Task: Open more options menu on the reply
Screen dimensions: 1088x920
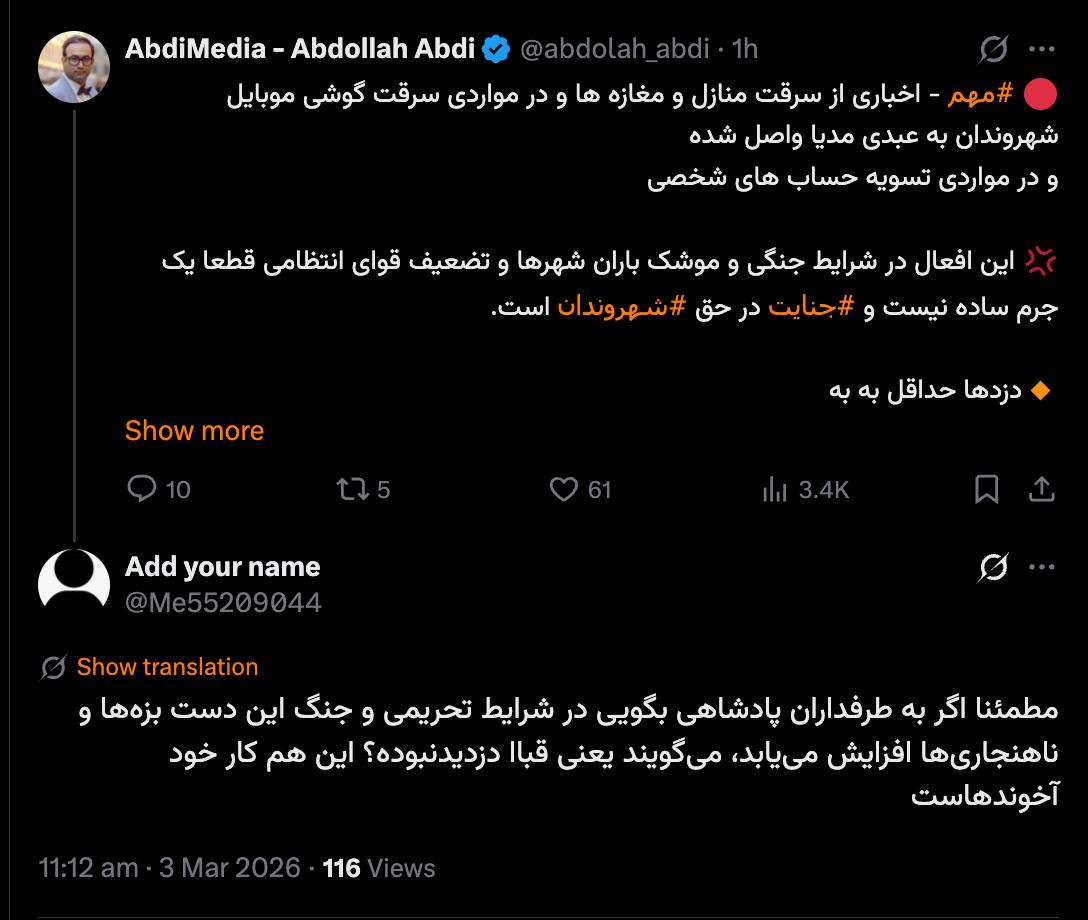Action: (1042, 567)
